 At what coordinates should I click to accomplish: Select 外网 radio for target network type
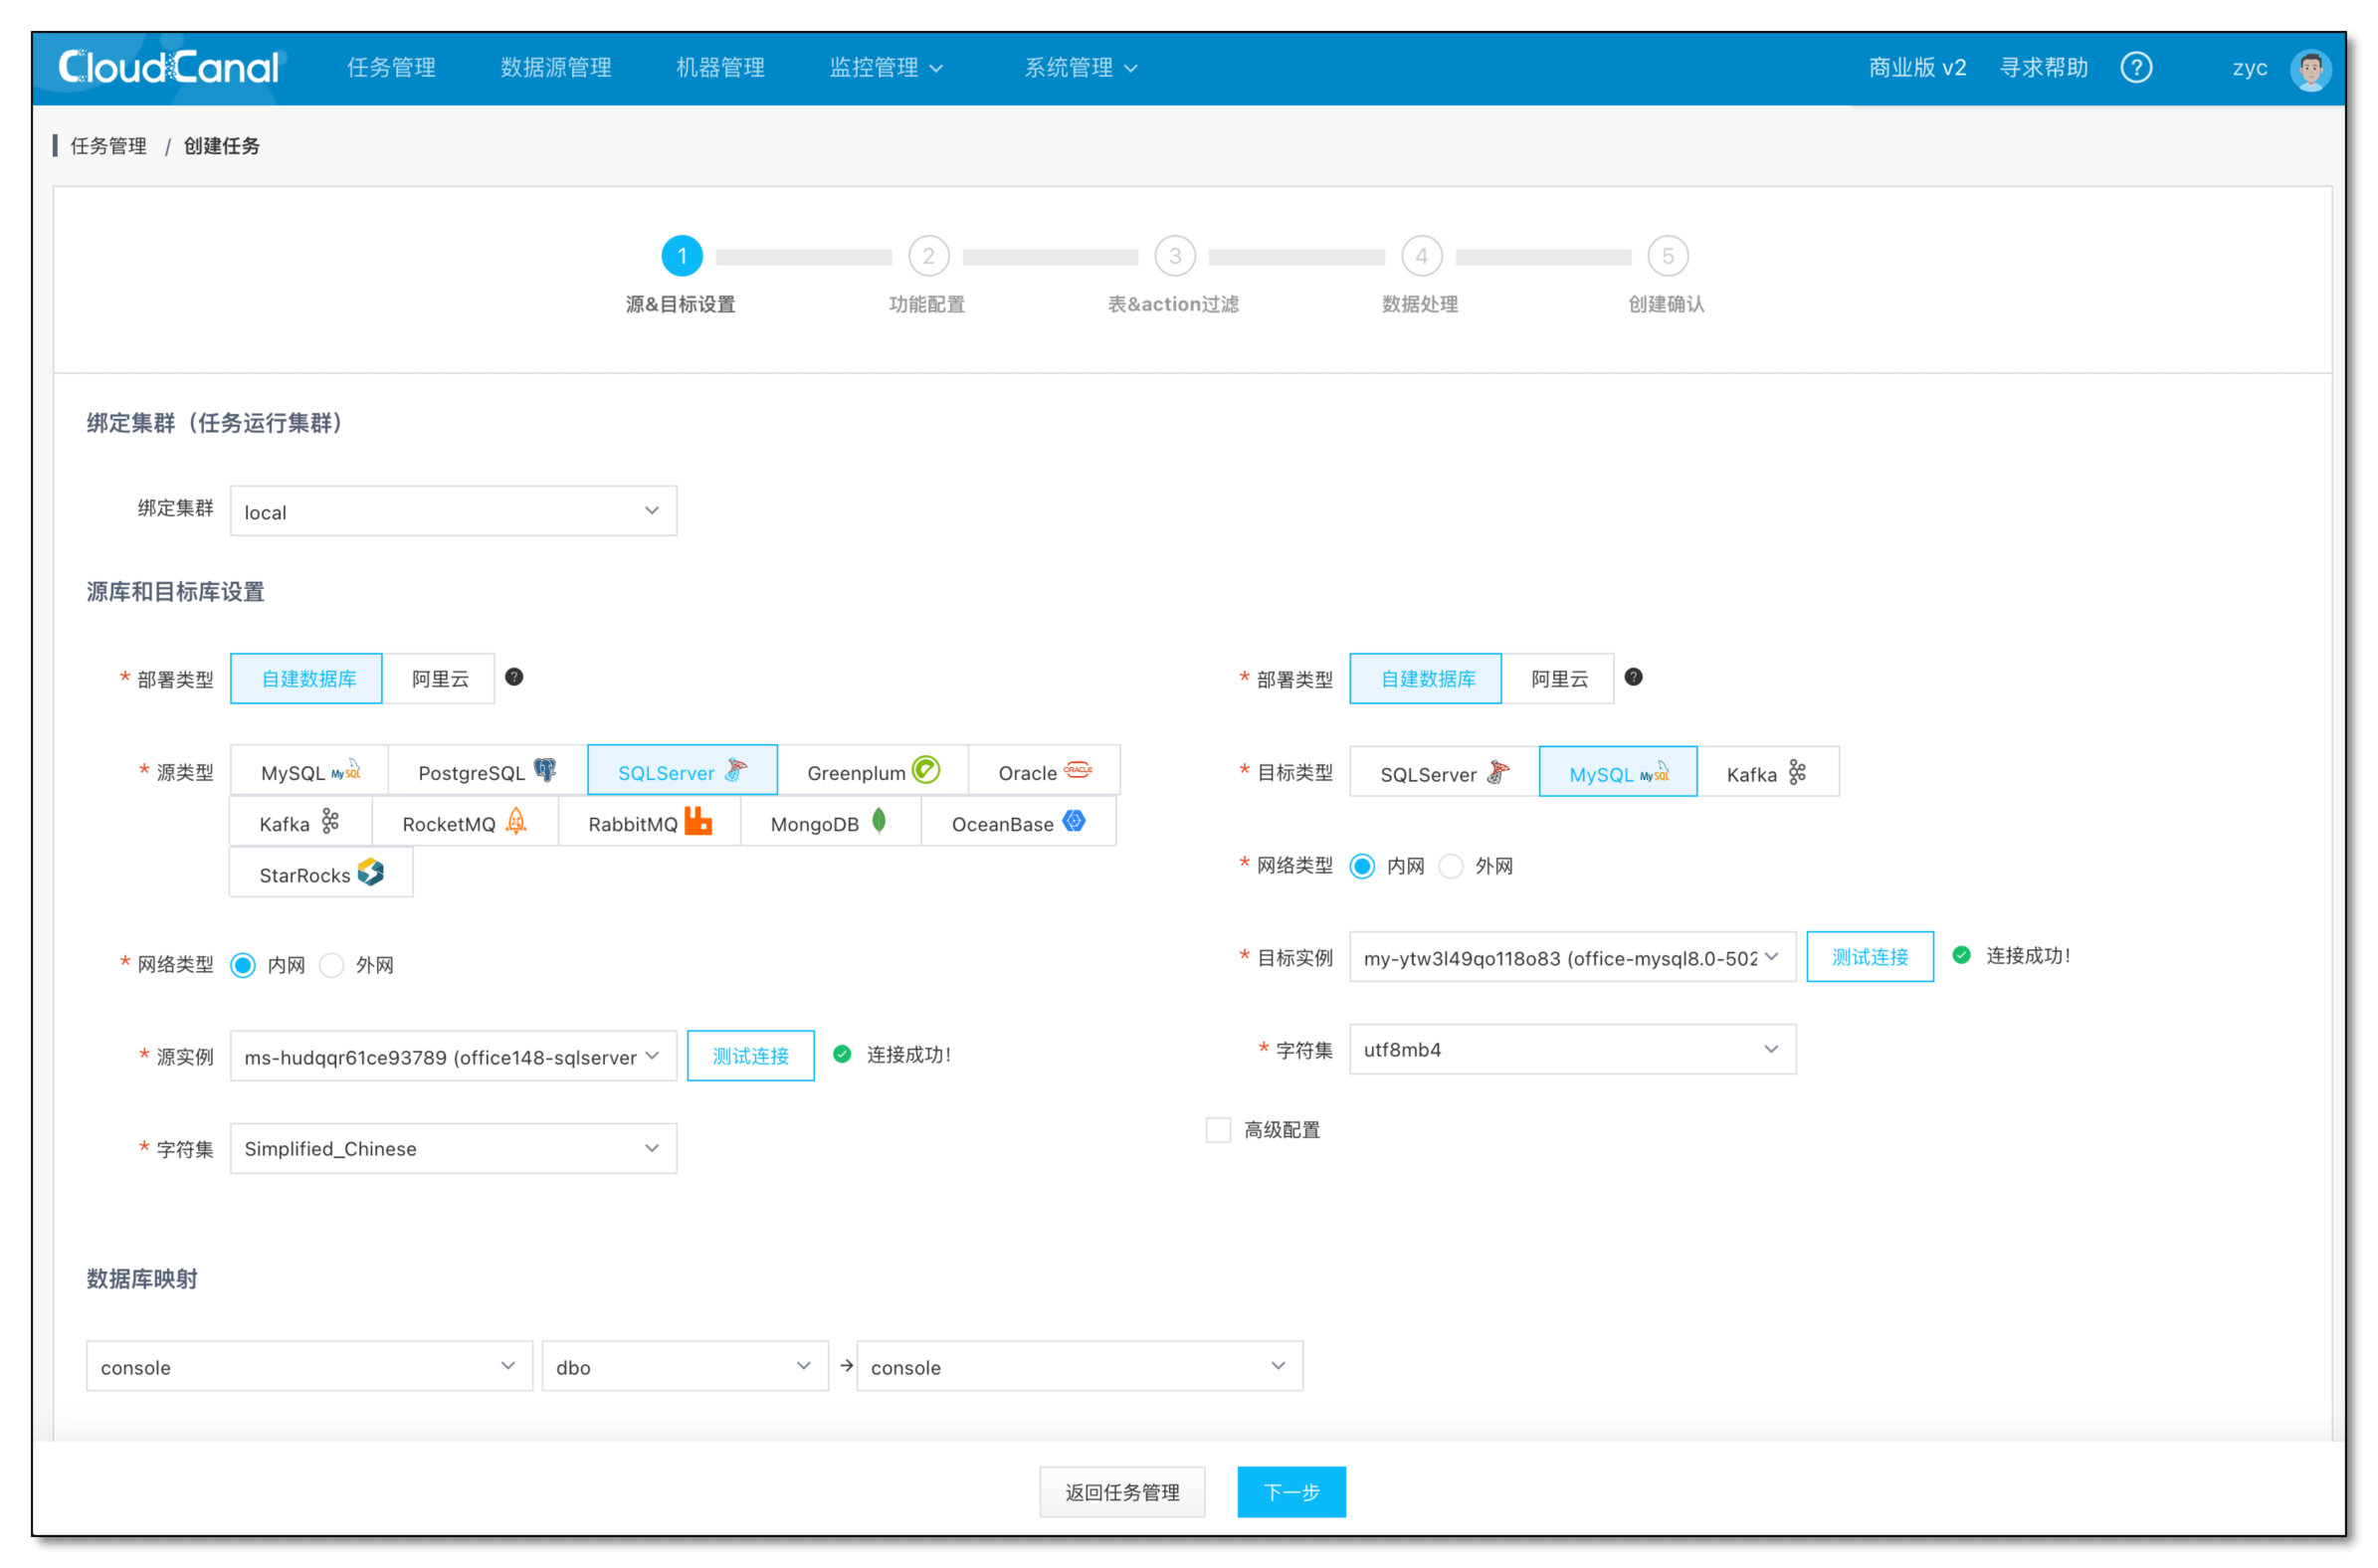[x=1450, y=865]
